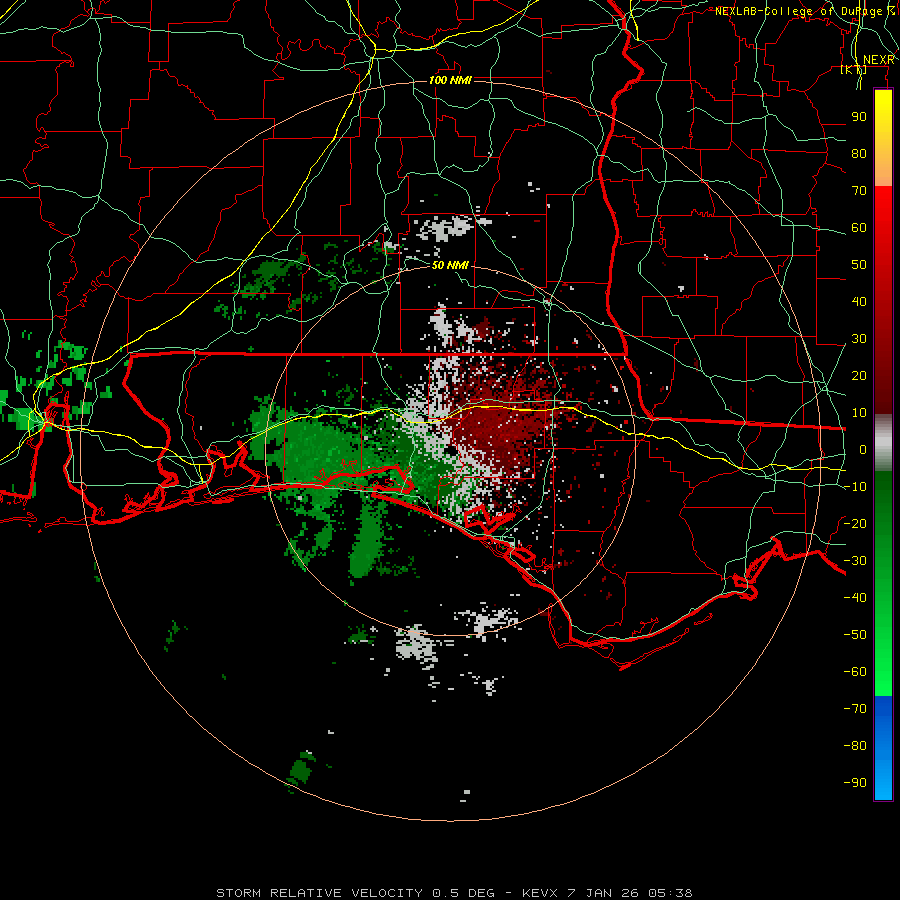The image size is (900, 900).
Task: Select the 60 label on color scale
Action: click(859, 228)
